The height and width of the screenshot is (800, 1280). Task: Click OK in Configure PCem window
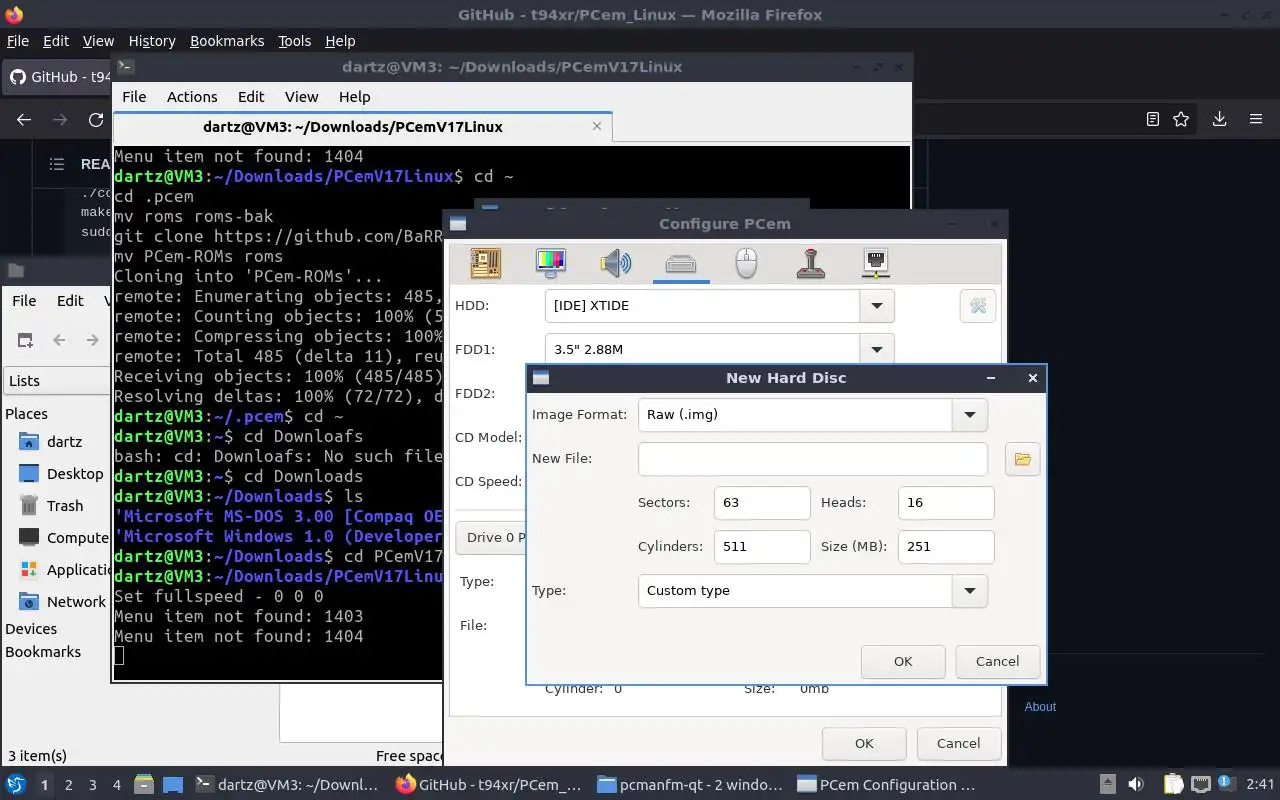tap(864, 743)
